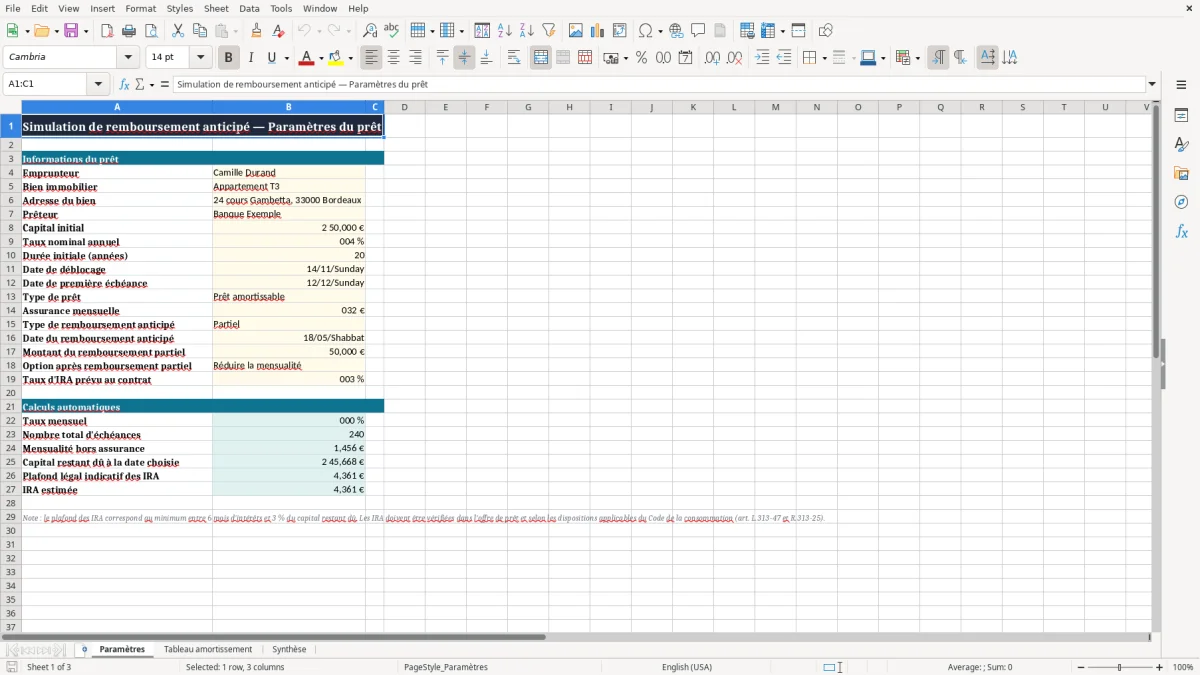Open Find and Replace icon
This screenshot has width=1200, height=675.
point(370,31)
